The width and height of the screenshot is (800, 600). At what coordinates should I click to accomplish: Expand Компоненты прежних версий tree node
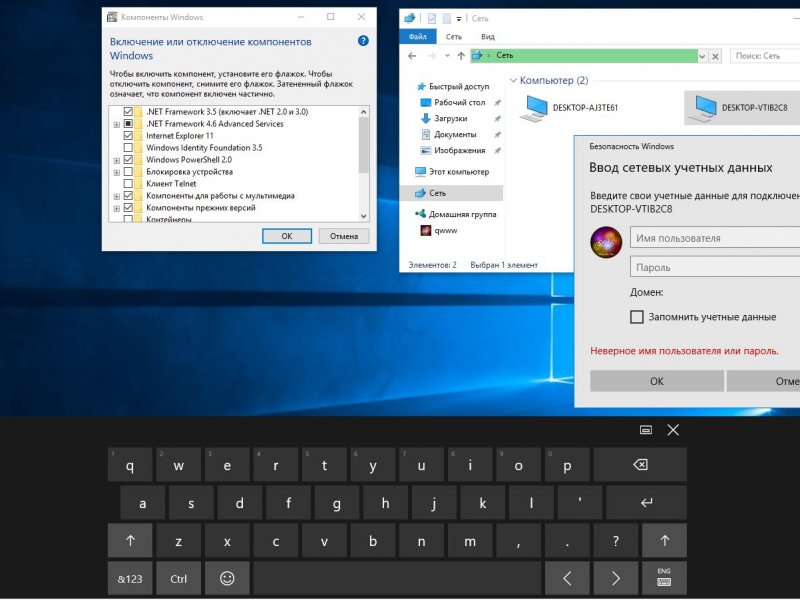pos(117,209)
